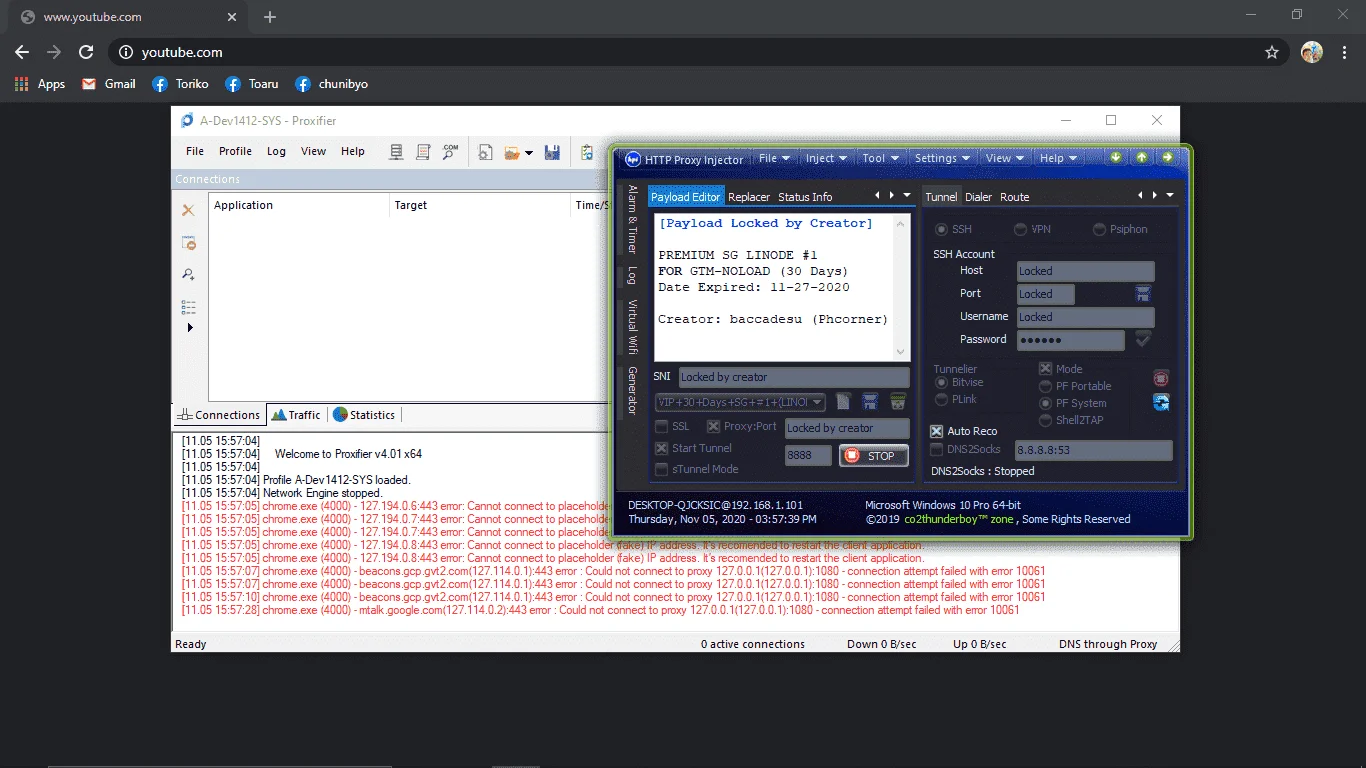The image size is (1366, 768).
Task: Open the File dropdown in HTTP Proxy Injector
Action: pyautogui.click(x=774, y=158)
